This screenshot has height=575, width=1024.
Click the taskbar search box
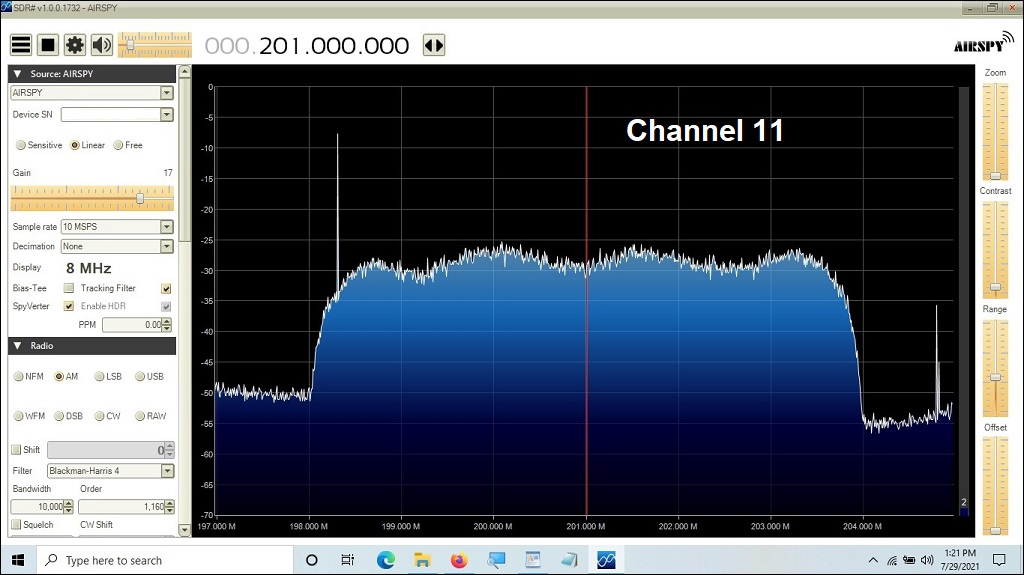coord(165,560)
